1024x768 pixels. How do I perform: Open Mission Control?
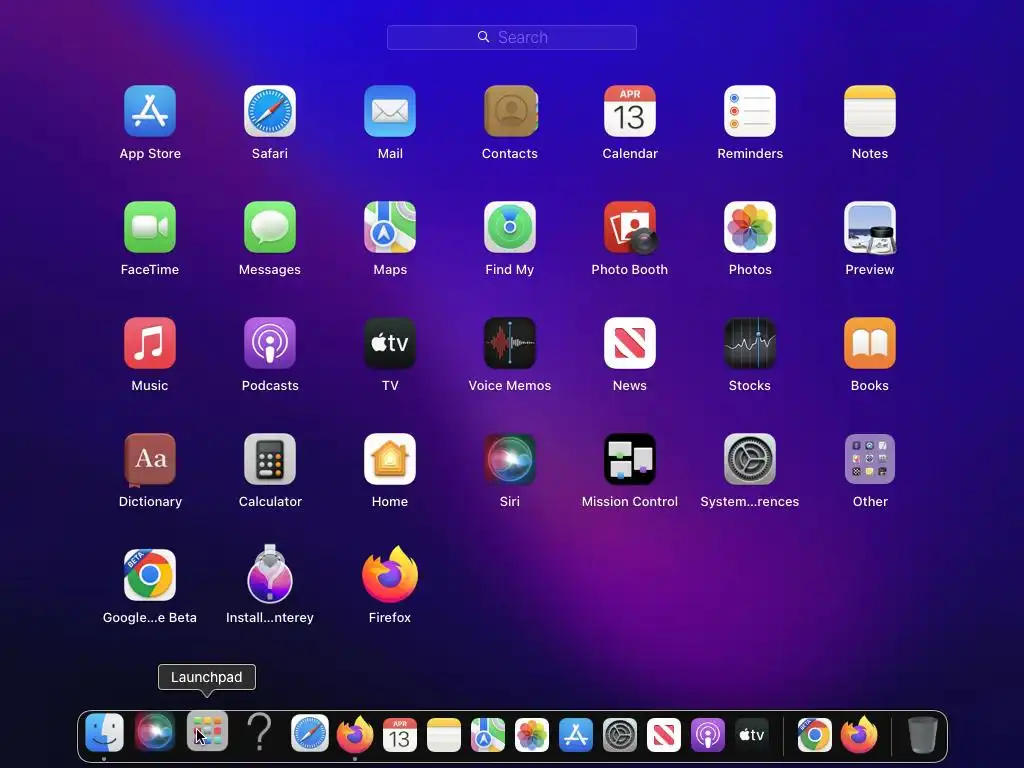[630, 459]
